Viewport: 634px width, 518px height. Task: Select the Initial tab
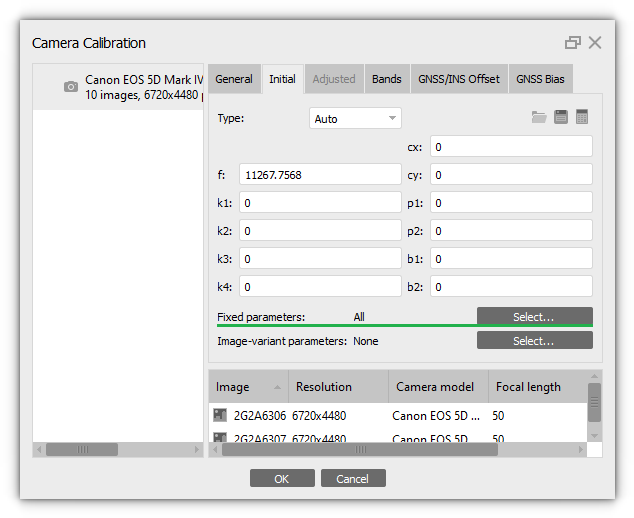coord(283,79)
